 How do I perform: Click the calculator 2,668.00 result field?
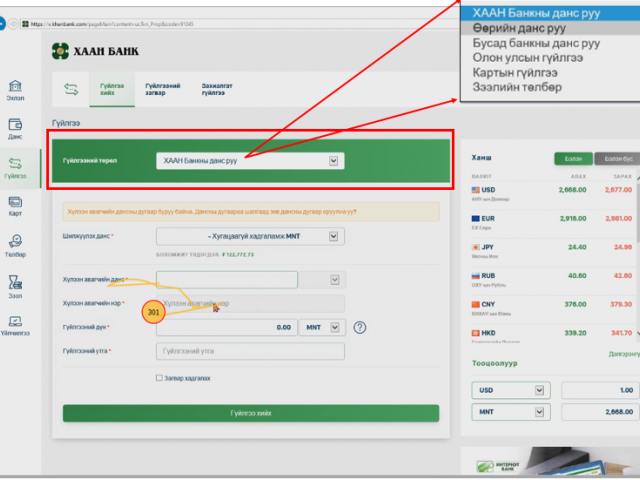point(600,412)
